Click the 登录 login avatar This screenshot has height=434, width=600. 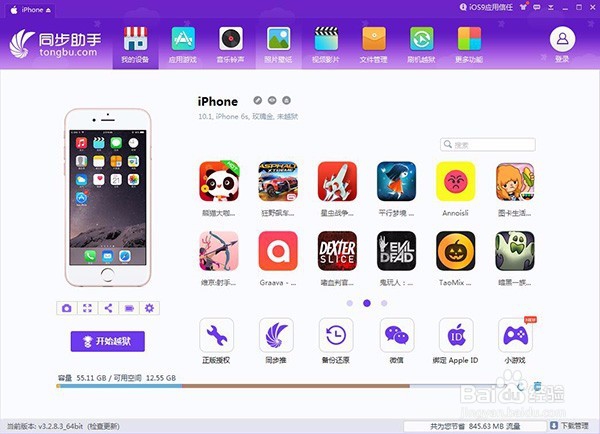(562, 39)
